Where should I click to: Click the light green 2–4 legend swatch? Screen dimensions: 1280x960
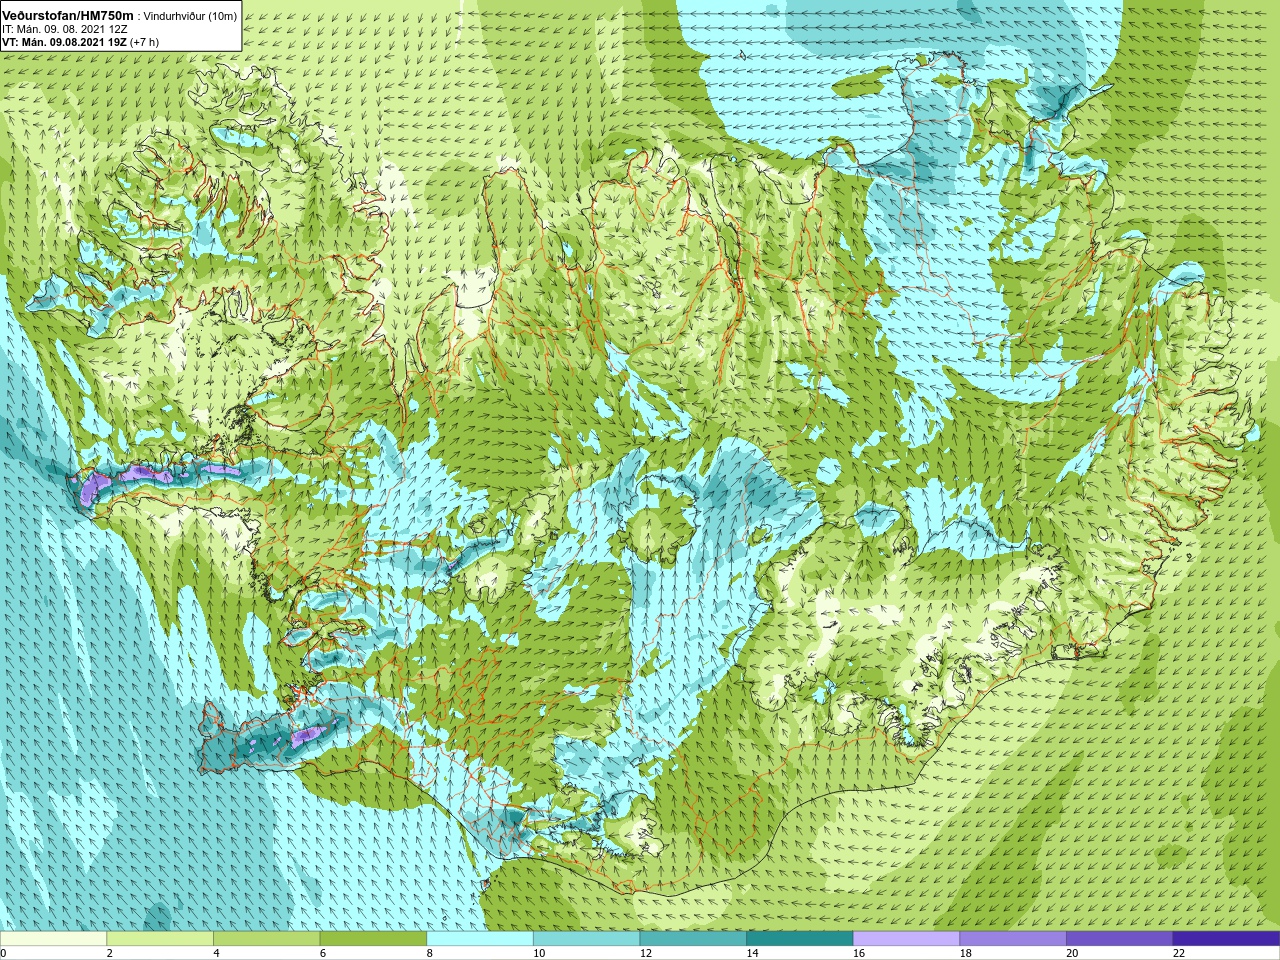pyautogui.click(x=160, y=939)
